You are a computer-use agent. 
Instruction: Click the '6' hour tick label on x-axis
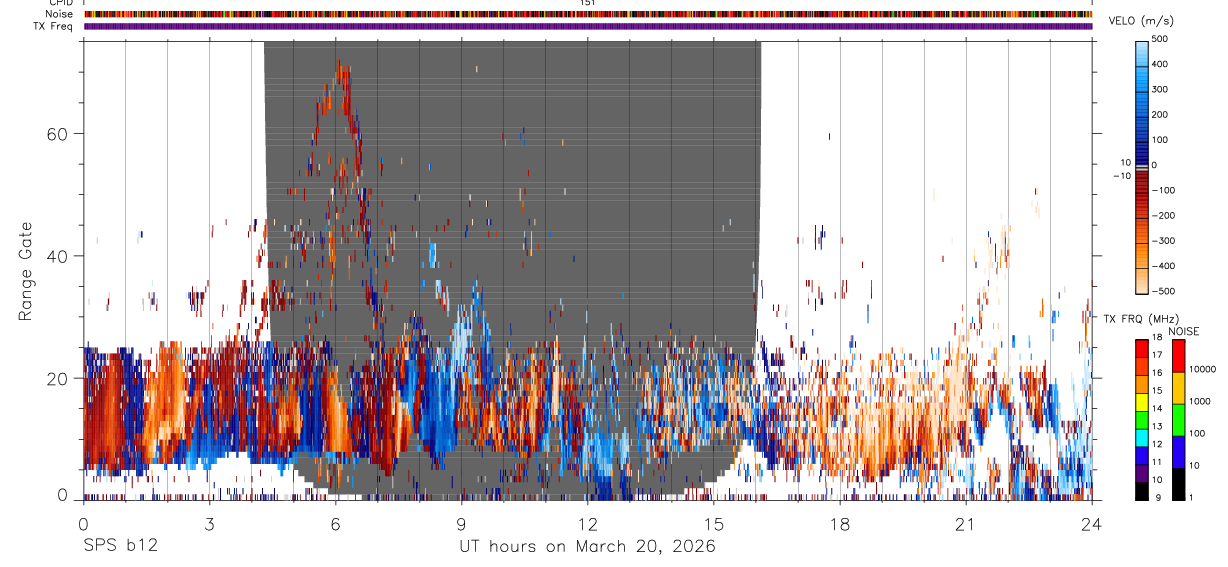pos(335,524)
